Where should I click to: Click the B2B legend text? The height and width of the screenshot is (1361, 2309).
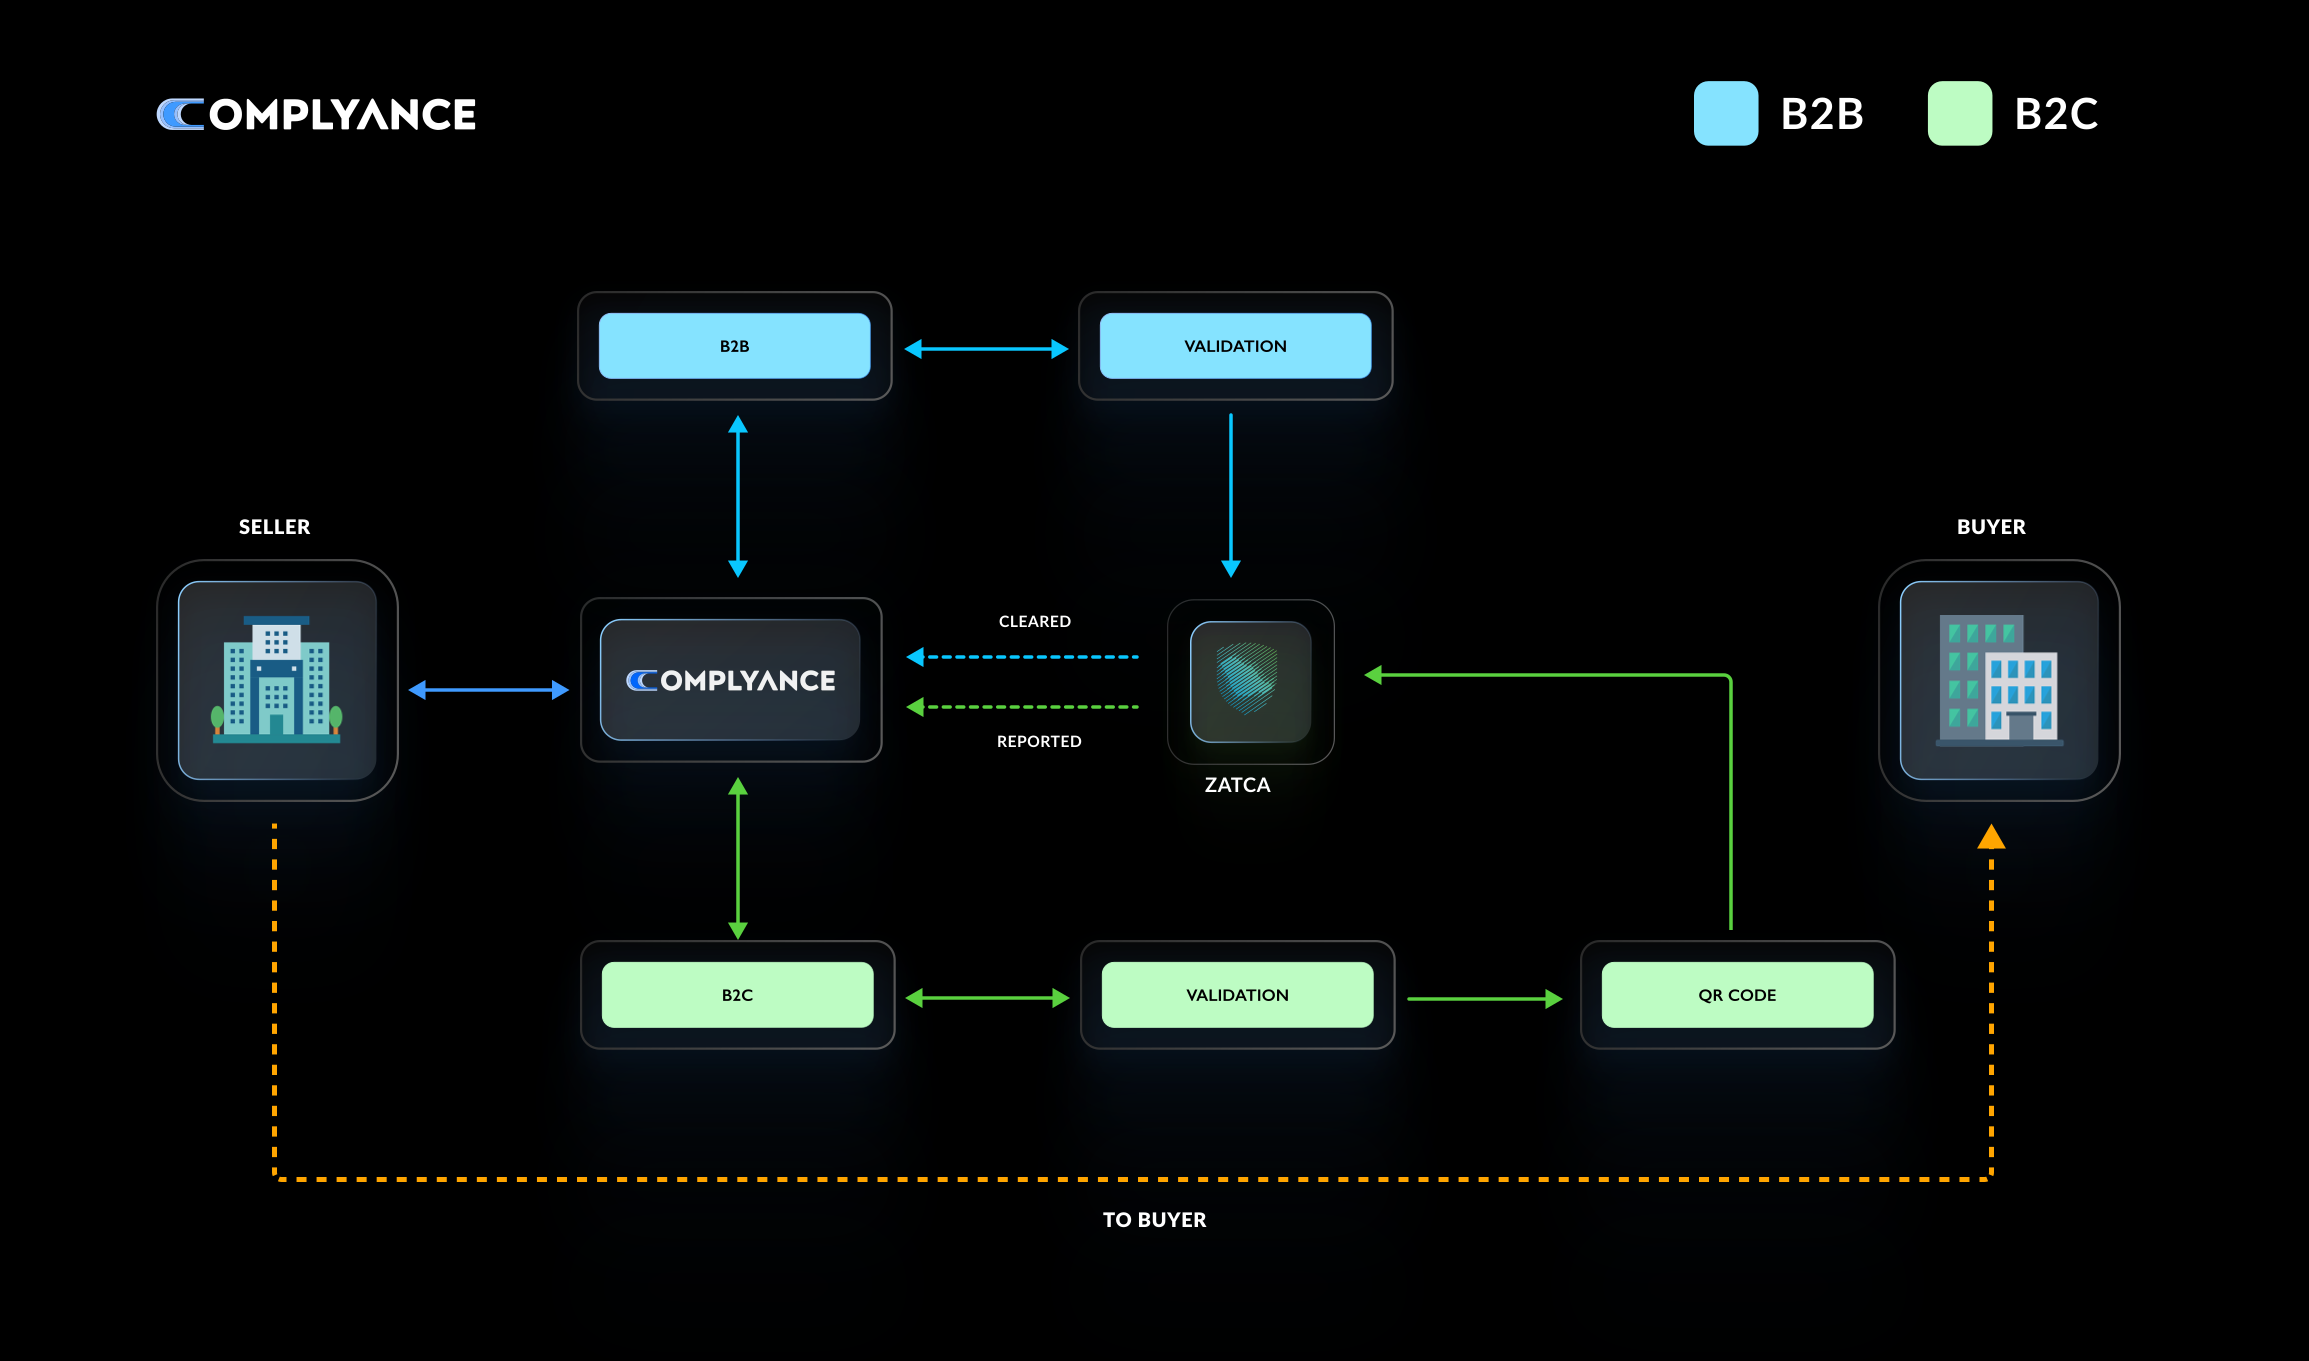(x=1822, y=114)
